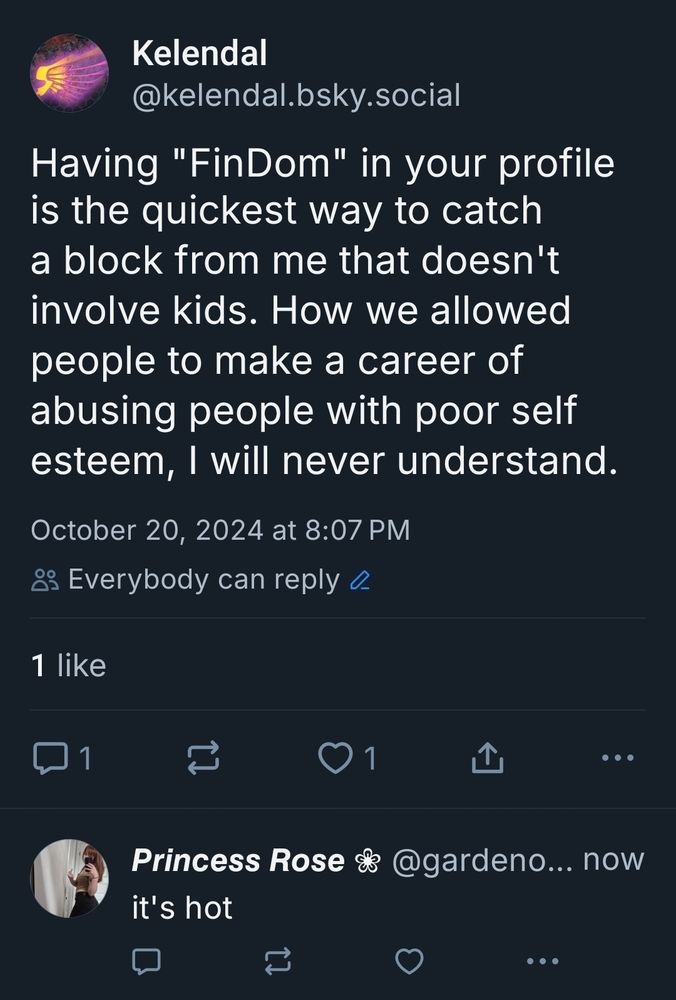
Task: Open the October 20, 2024 timestamp
Action: coord(220,530)
